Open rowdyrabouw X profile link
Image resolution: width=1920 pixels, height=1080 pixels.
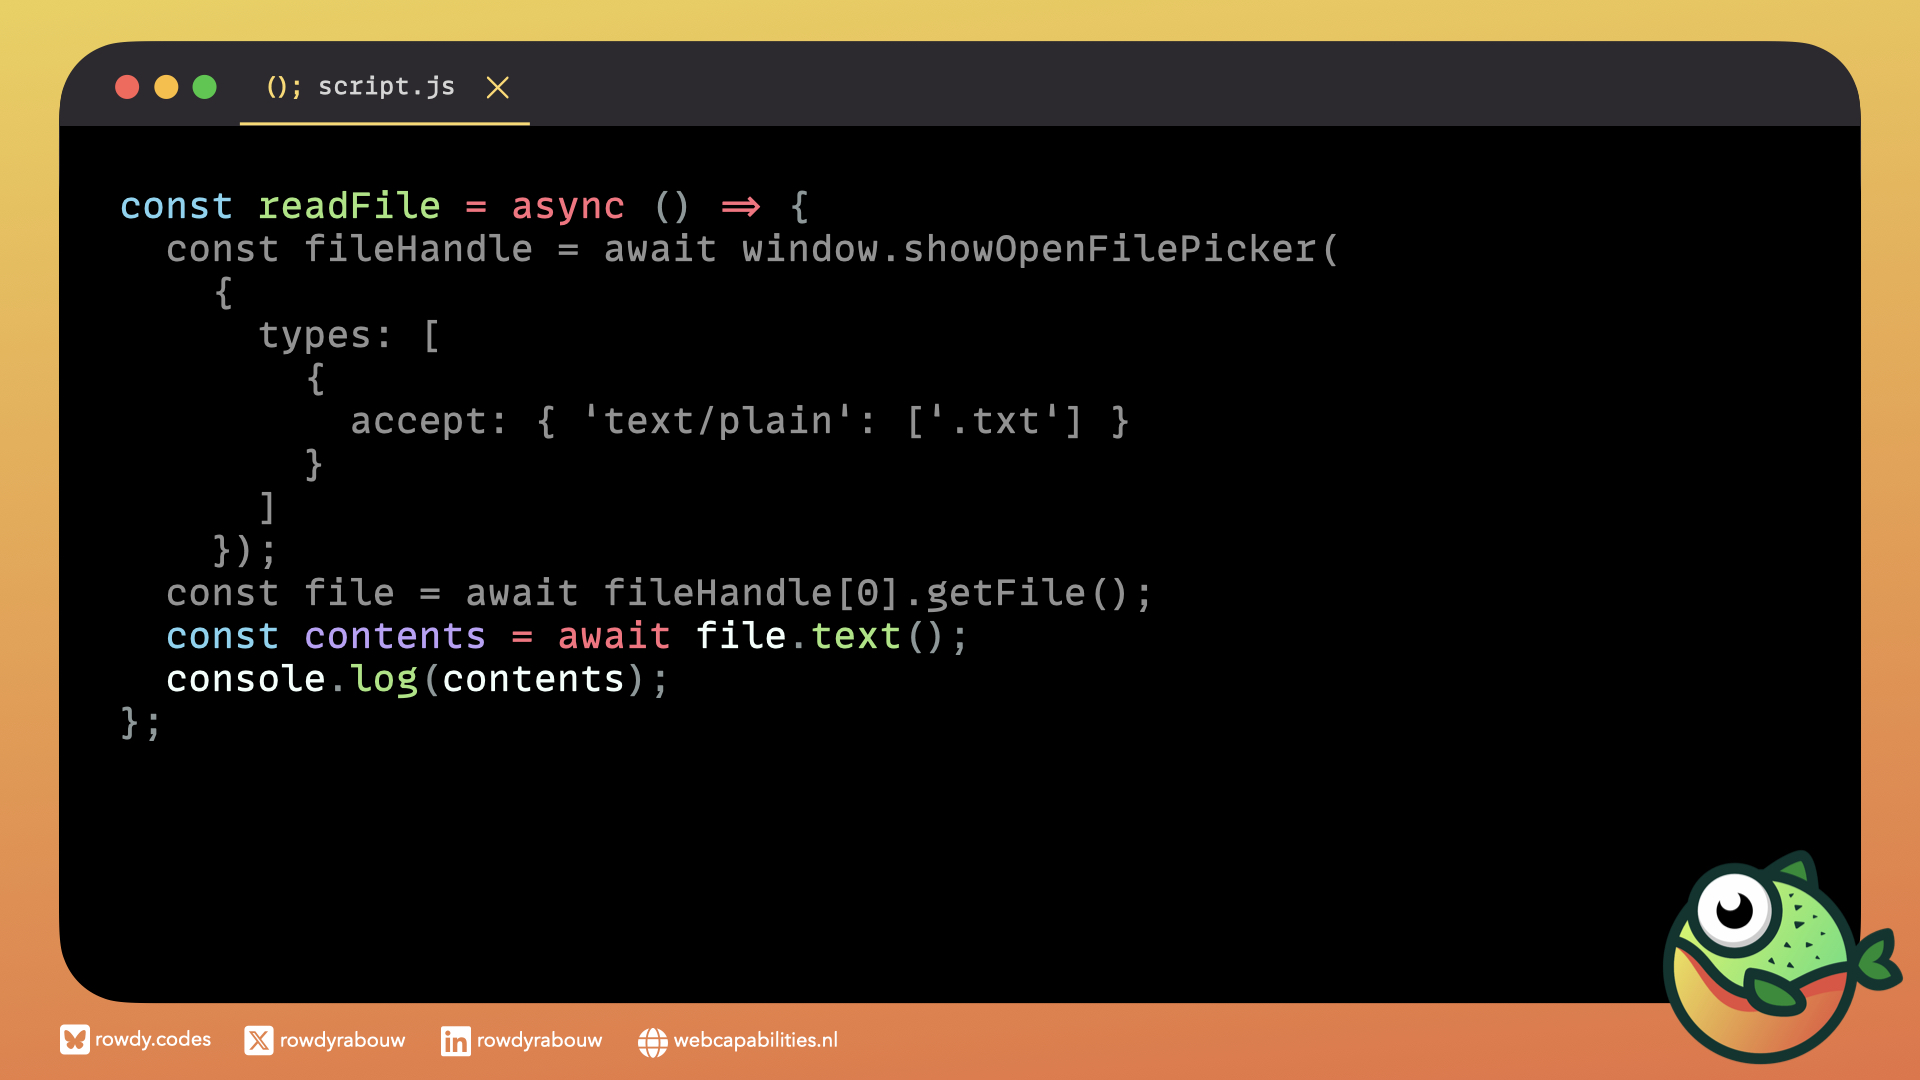point(342,1041)
